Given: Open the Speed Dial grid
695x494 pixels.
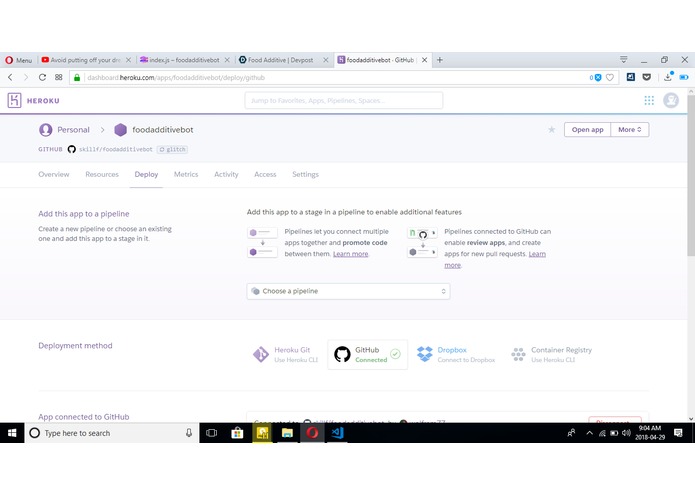Looking at the screenshot, I should pyautogui.click(x=59, y=78).
